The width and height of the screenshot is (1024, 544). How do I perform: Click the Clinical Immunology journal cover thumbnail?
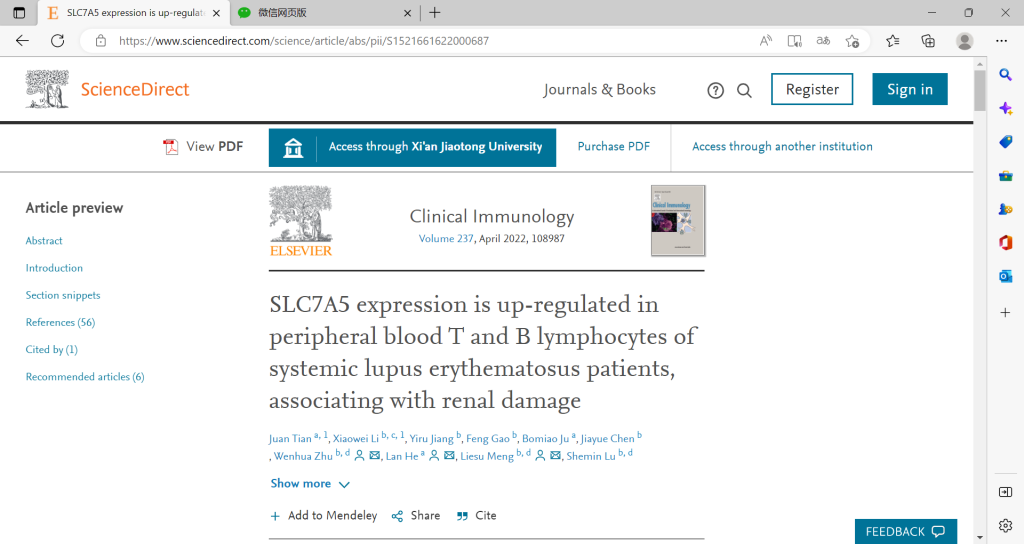click(678, 221)
